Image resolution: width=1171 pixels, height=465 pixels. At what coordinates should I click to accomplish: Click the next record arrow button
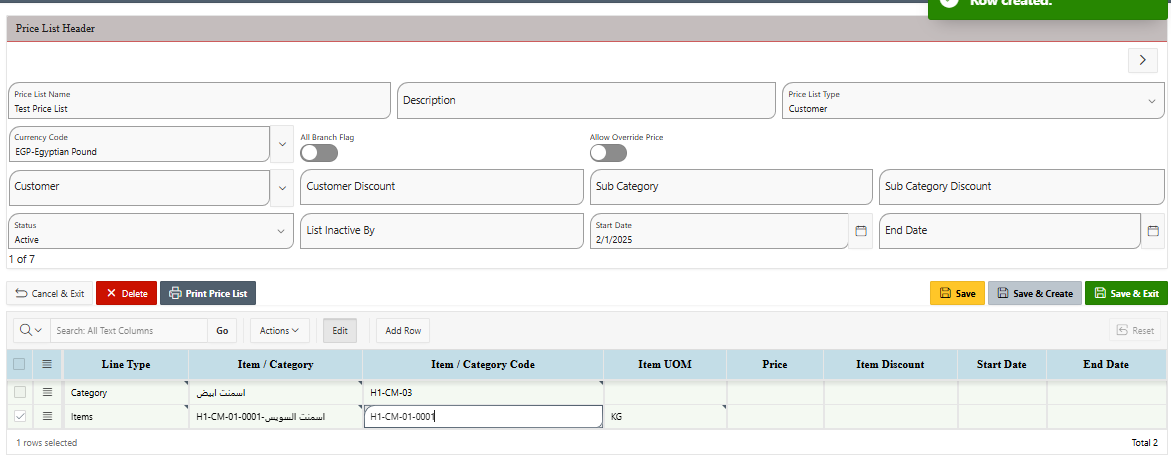[x=1143, y=60]
